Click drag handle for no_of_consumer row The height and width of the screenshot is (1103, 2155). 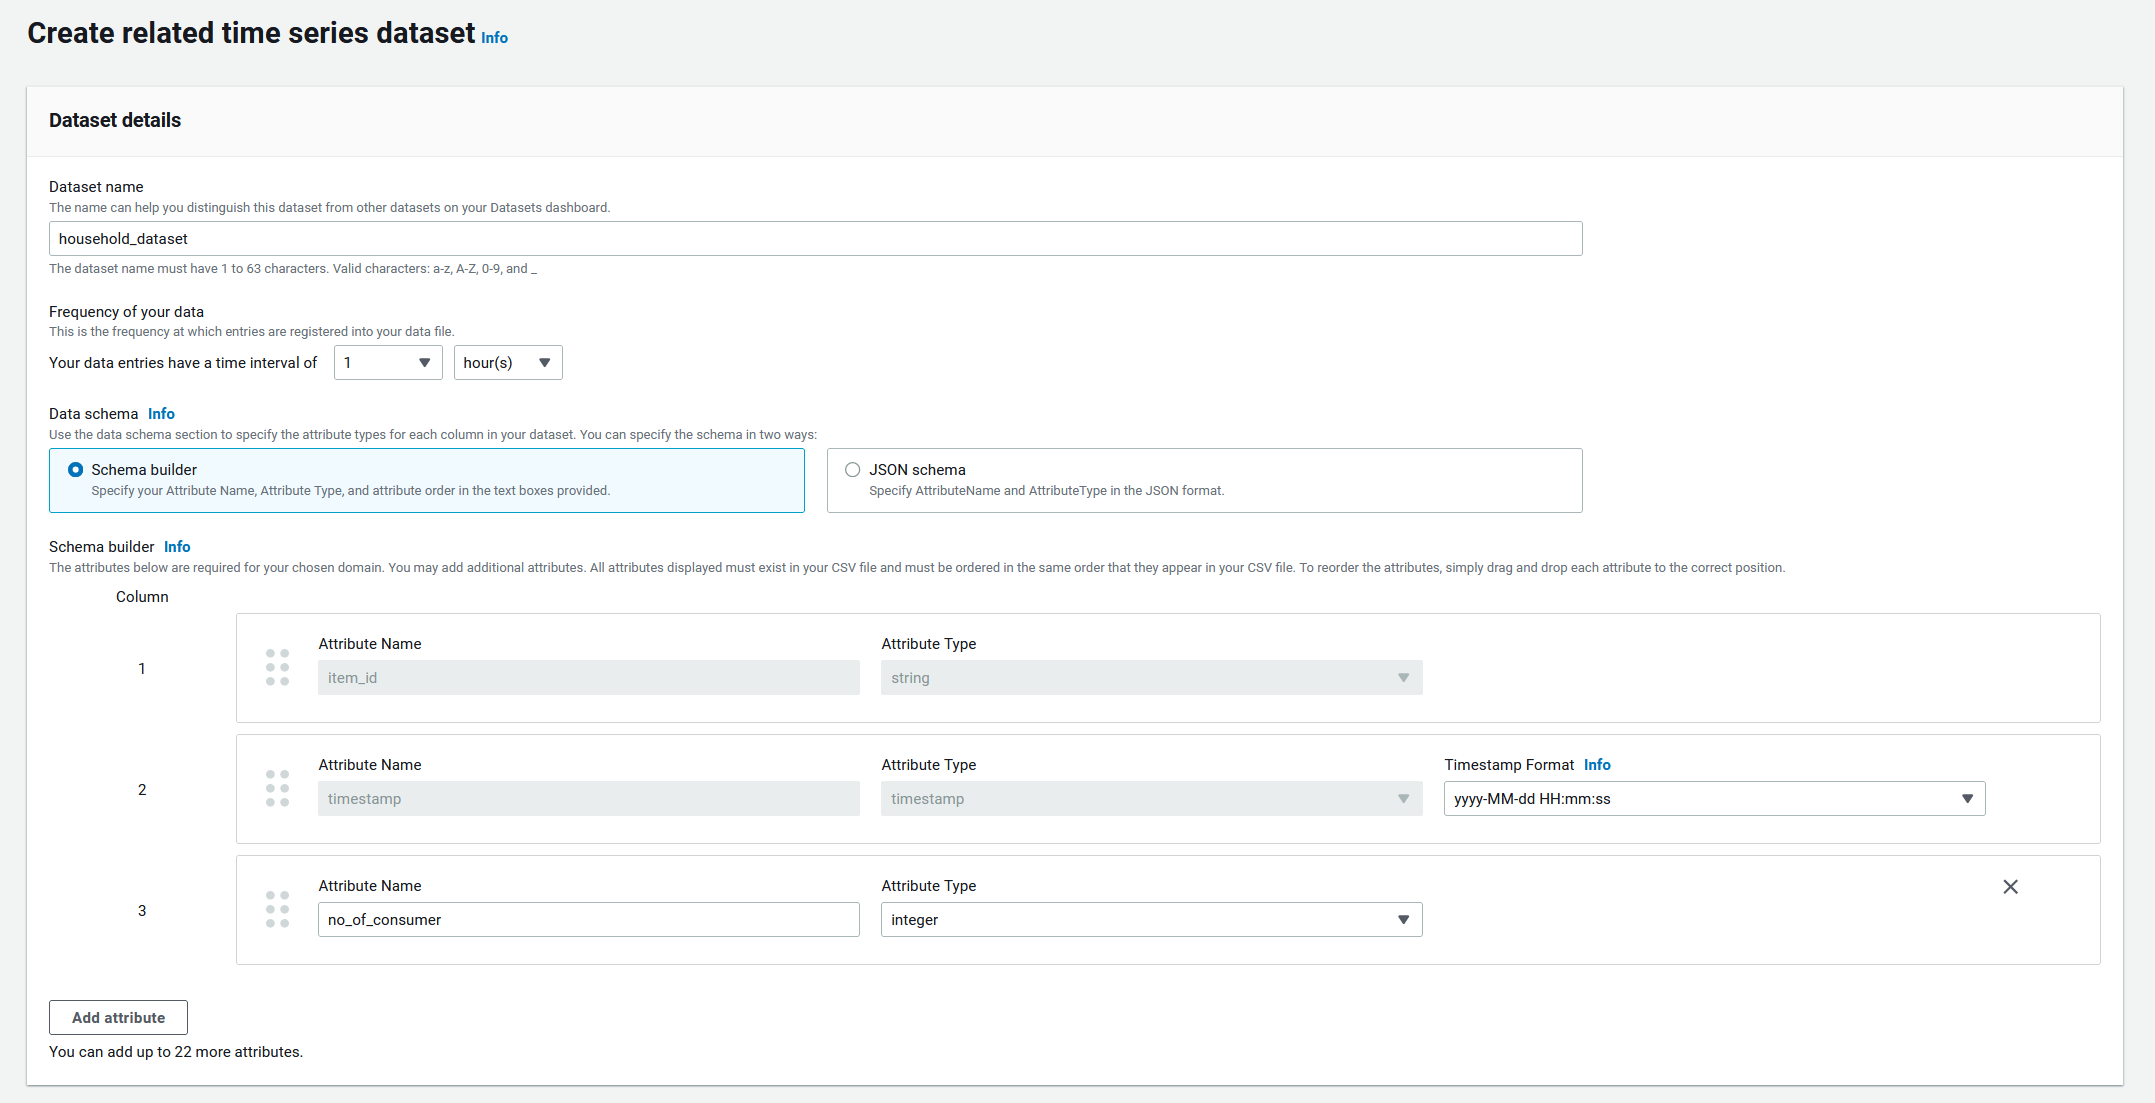pyautogui.click(x=277, y=909)
